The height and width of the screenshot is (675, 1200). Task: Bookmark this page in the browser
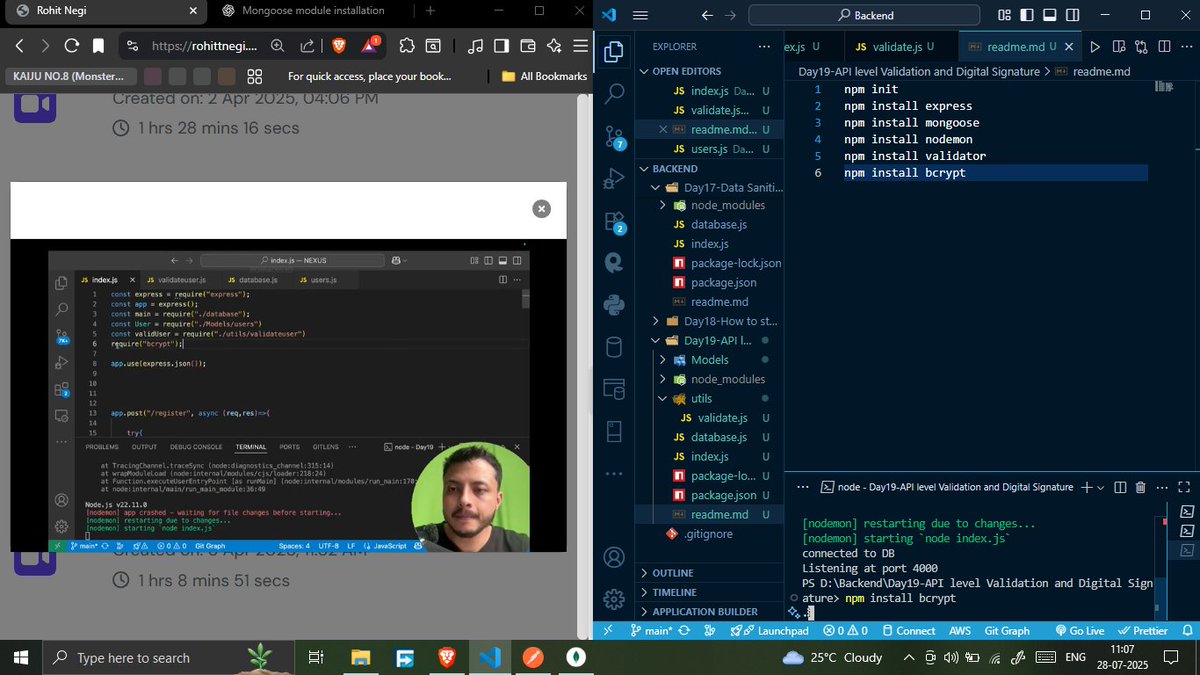pyautogui.click(x=98, y=46)
